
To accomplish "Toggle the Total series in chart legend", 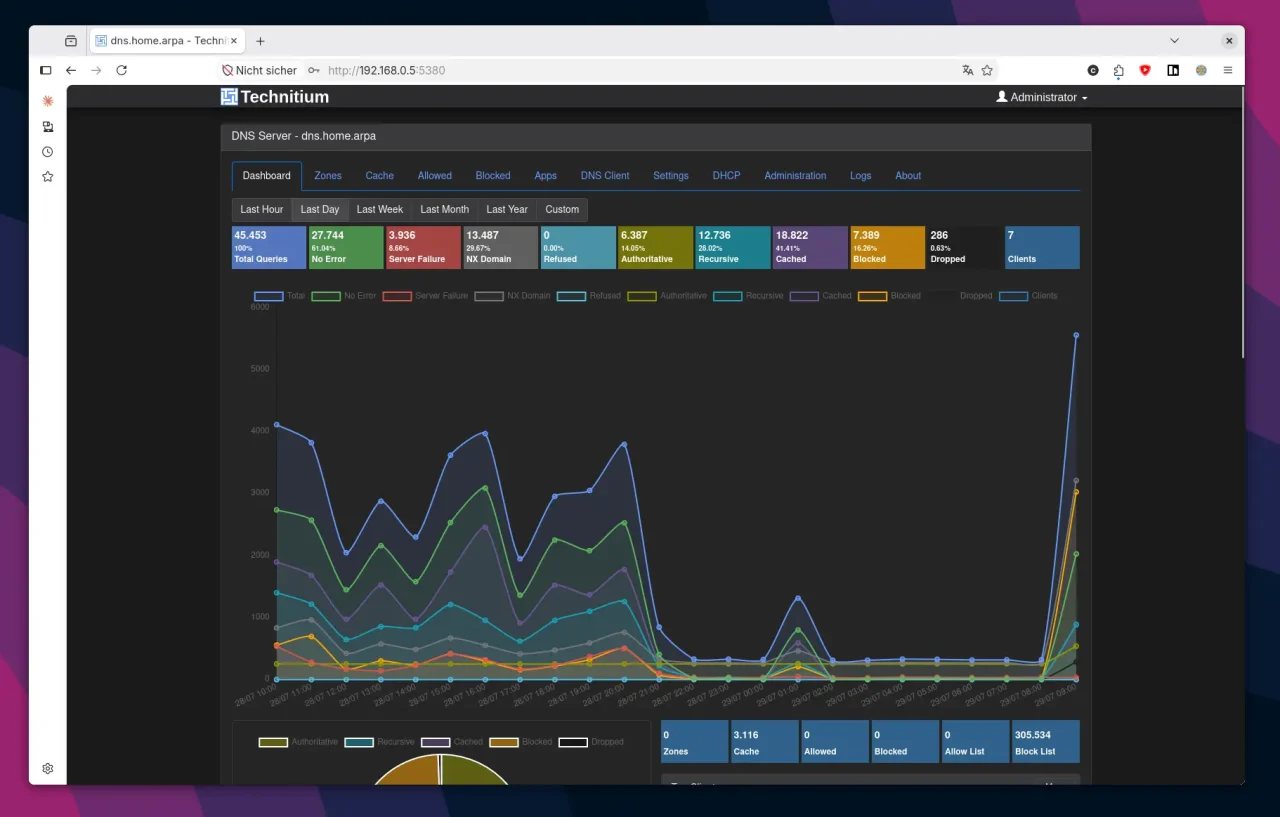I will (x=280, y=296).
